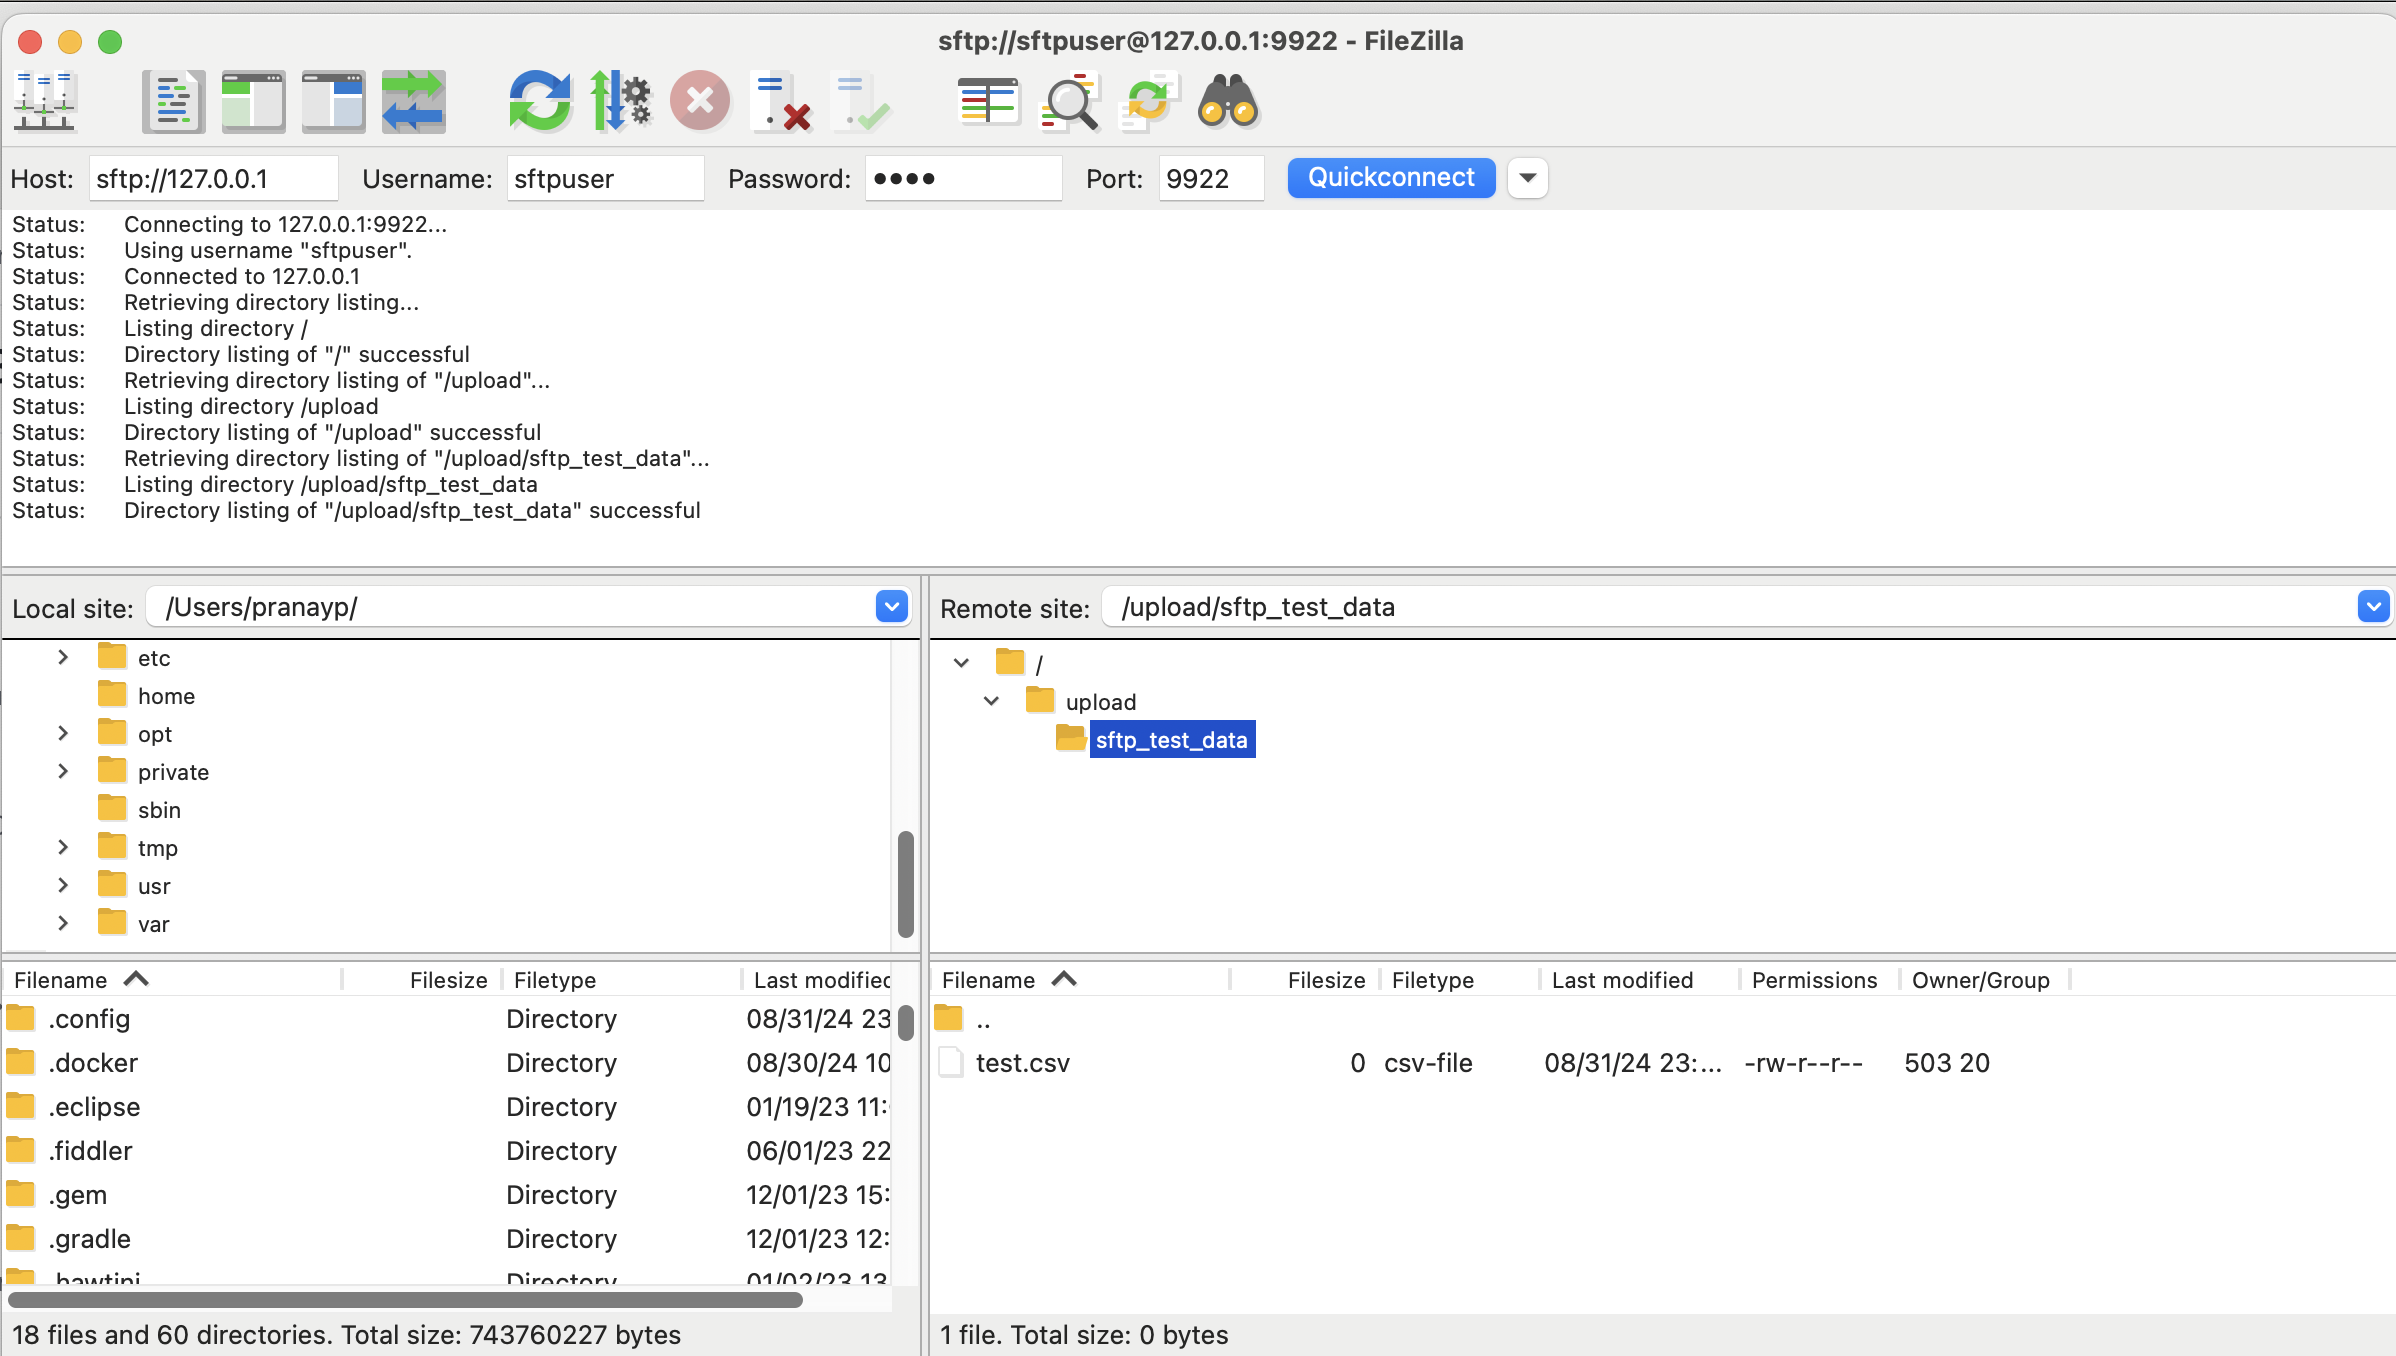Image resolution: width=2396 pixels, height=1356 pixels.
Task: Refresh the file and folder lists
Action: coord(540,102)
